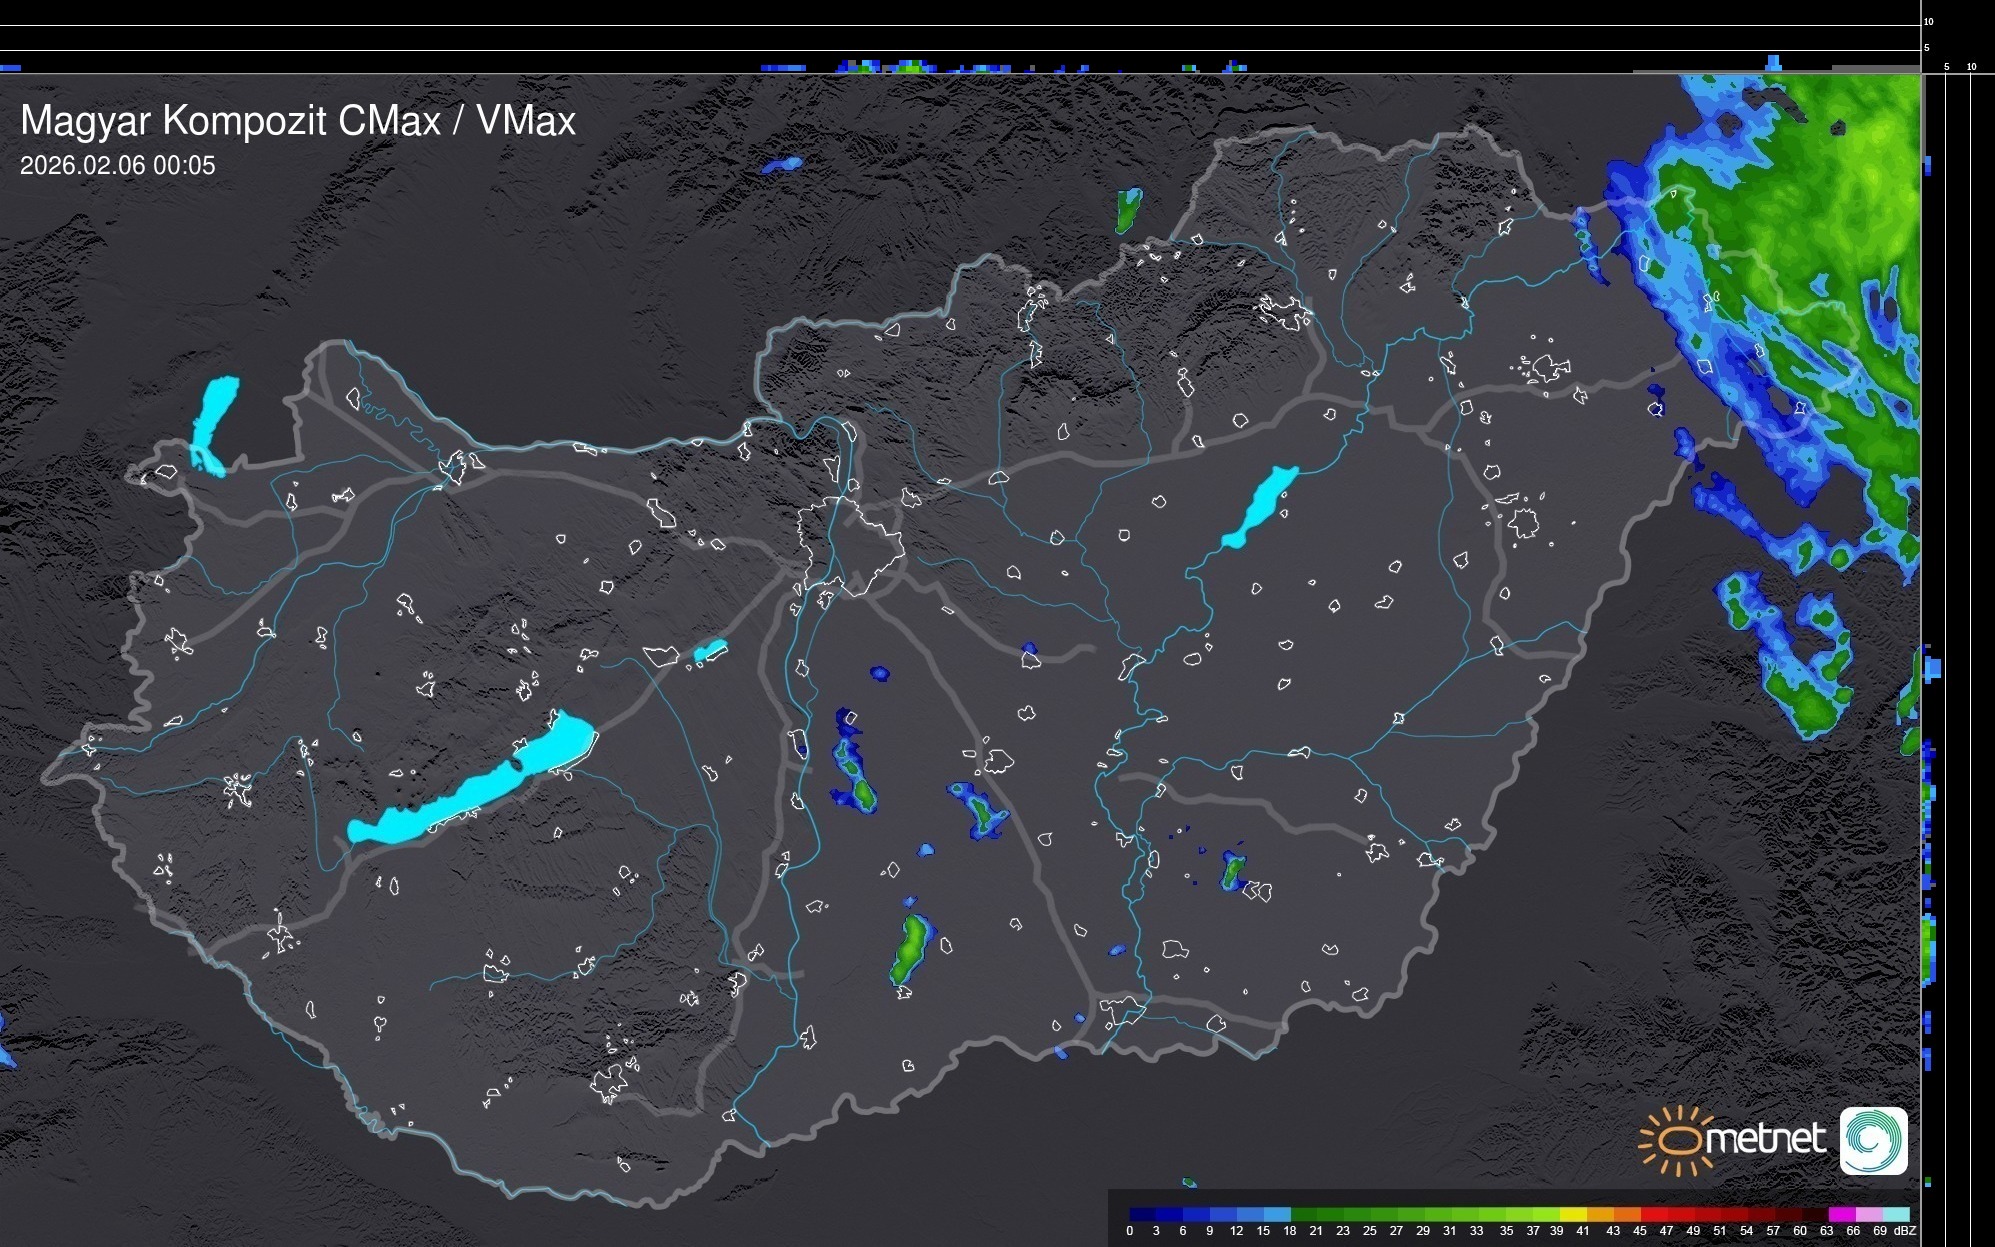Click the Magyar Kompozit CMax / VMax title
Viewport: 1995px width, 1247px height.
click(x=298, y=121)
